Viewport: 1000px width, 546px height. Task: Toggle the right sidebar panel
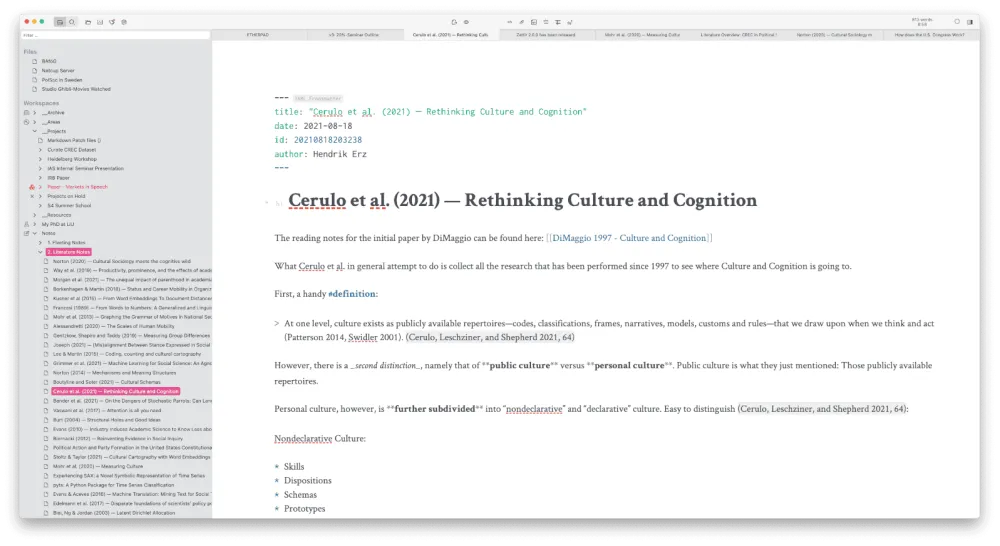pos(970,21)
